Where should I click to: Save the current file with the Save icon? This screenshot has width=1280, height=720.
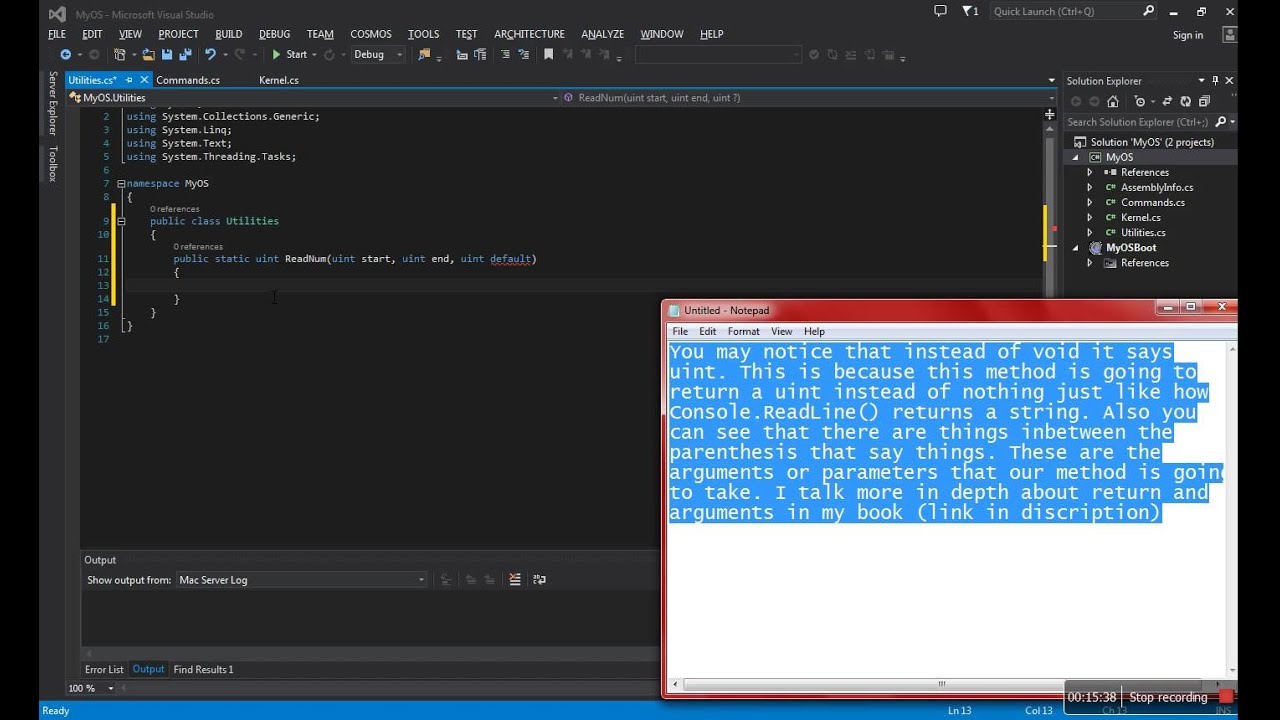coord(166,54)
